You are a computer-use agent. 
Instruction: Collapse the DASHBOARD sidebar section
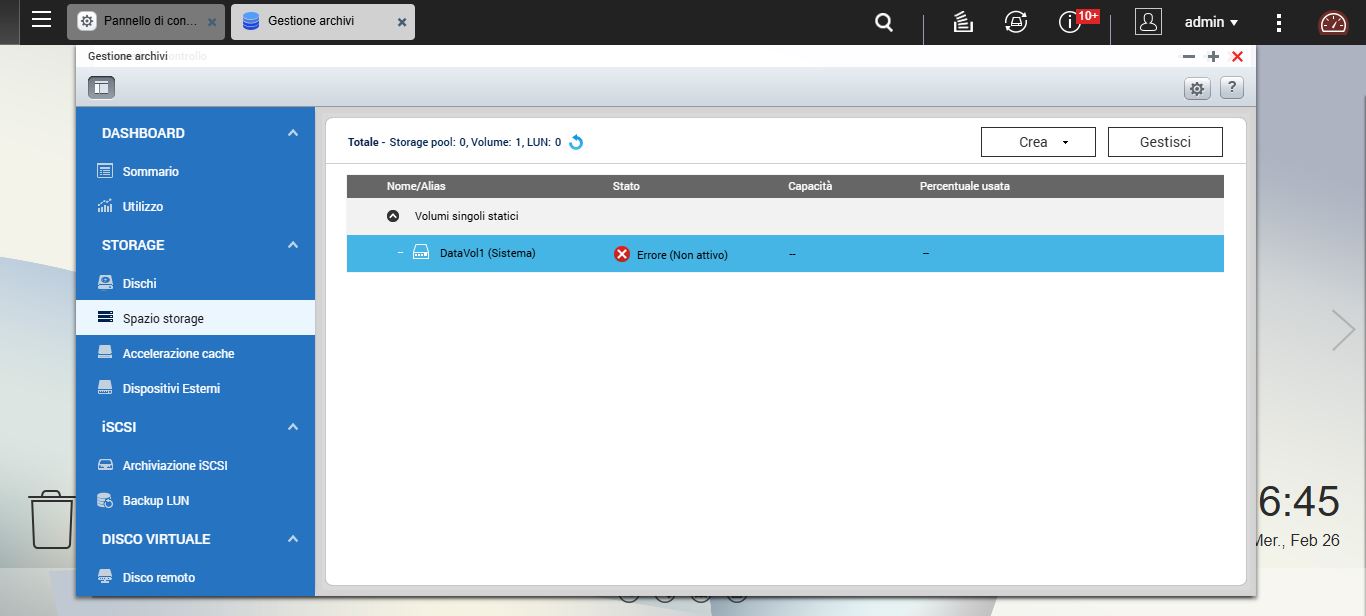point(293,133)
